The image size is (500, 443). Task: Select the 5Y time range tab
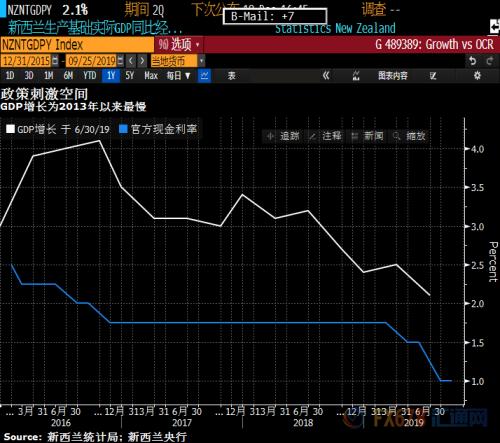(129, 76)
